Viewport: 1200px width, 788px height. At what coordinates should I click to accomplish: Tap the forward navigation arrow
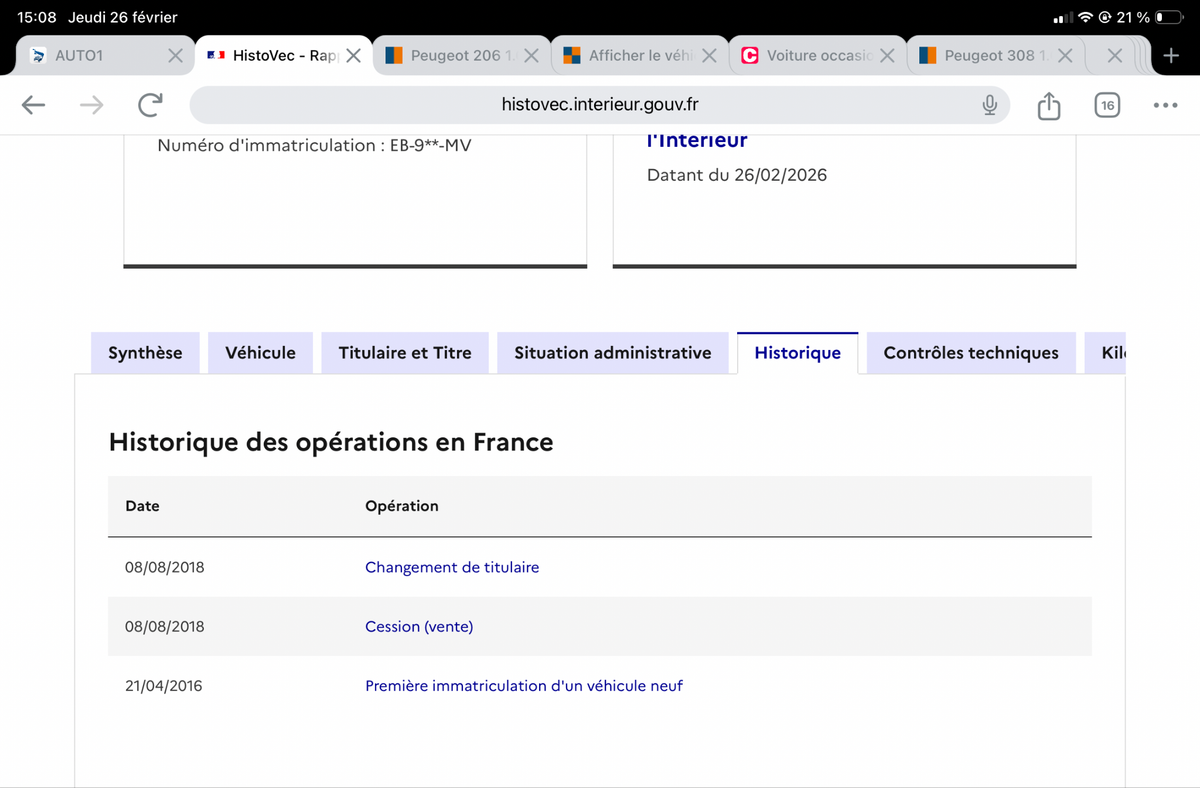pos(92,105)
